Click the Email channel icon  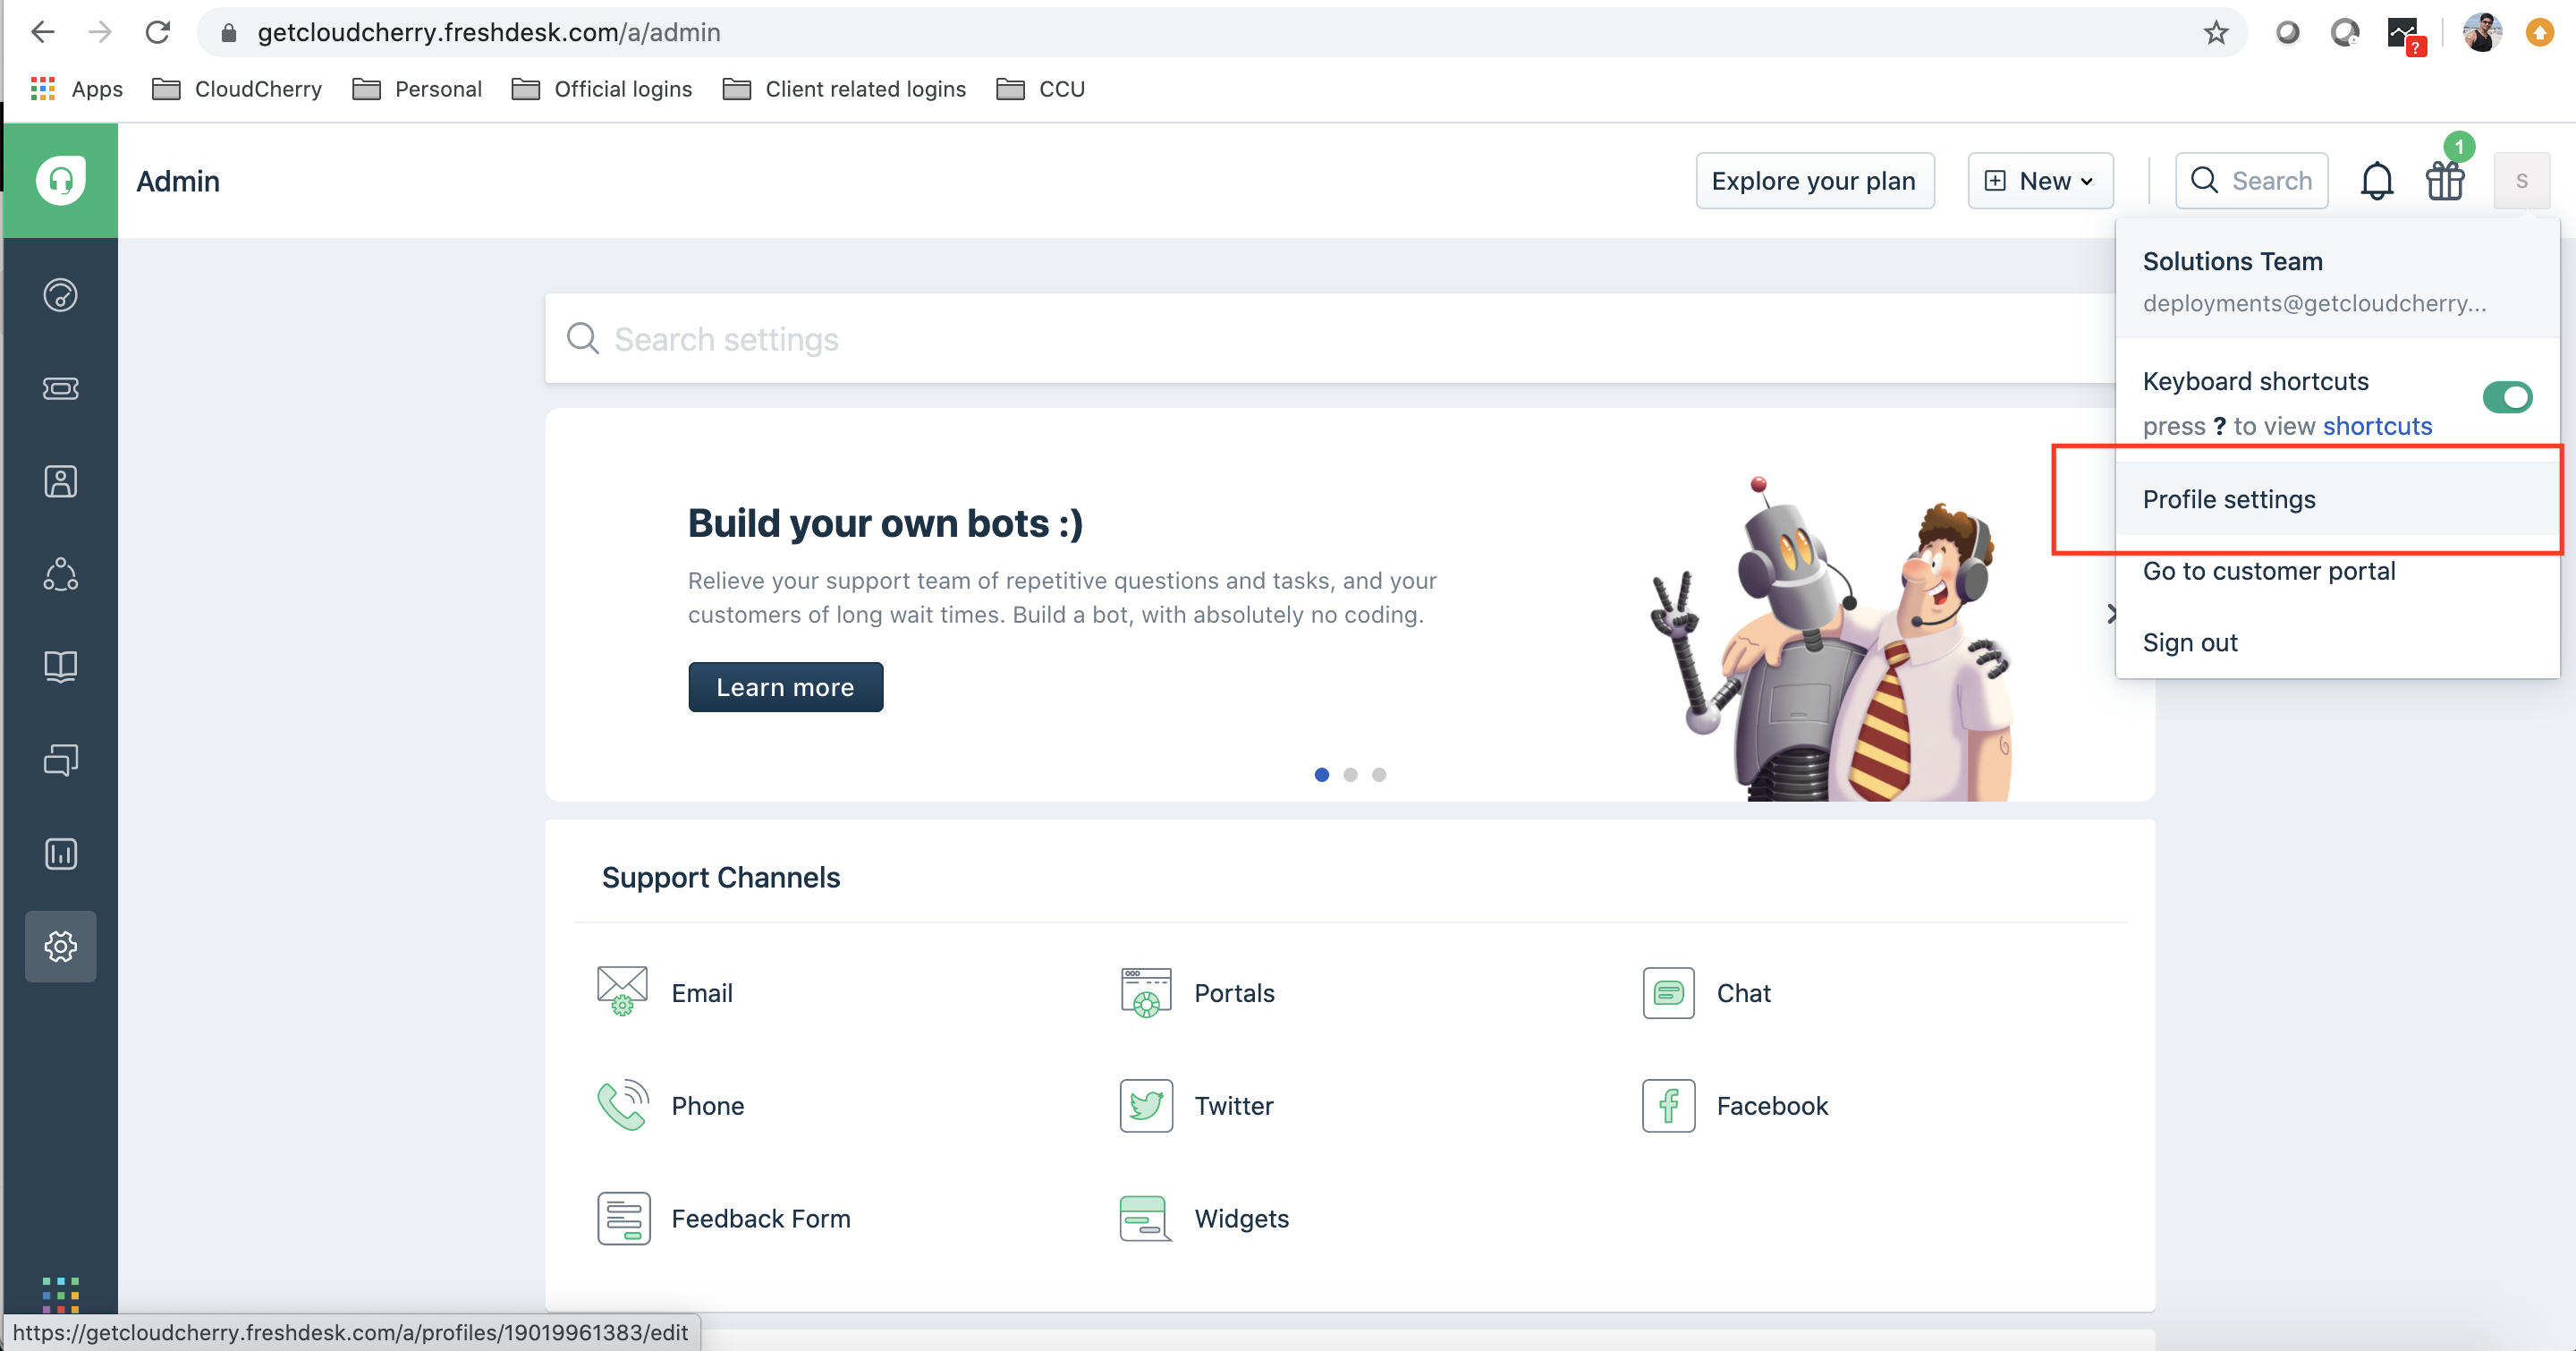(x=622, y=992)
